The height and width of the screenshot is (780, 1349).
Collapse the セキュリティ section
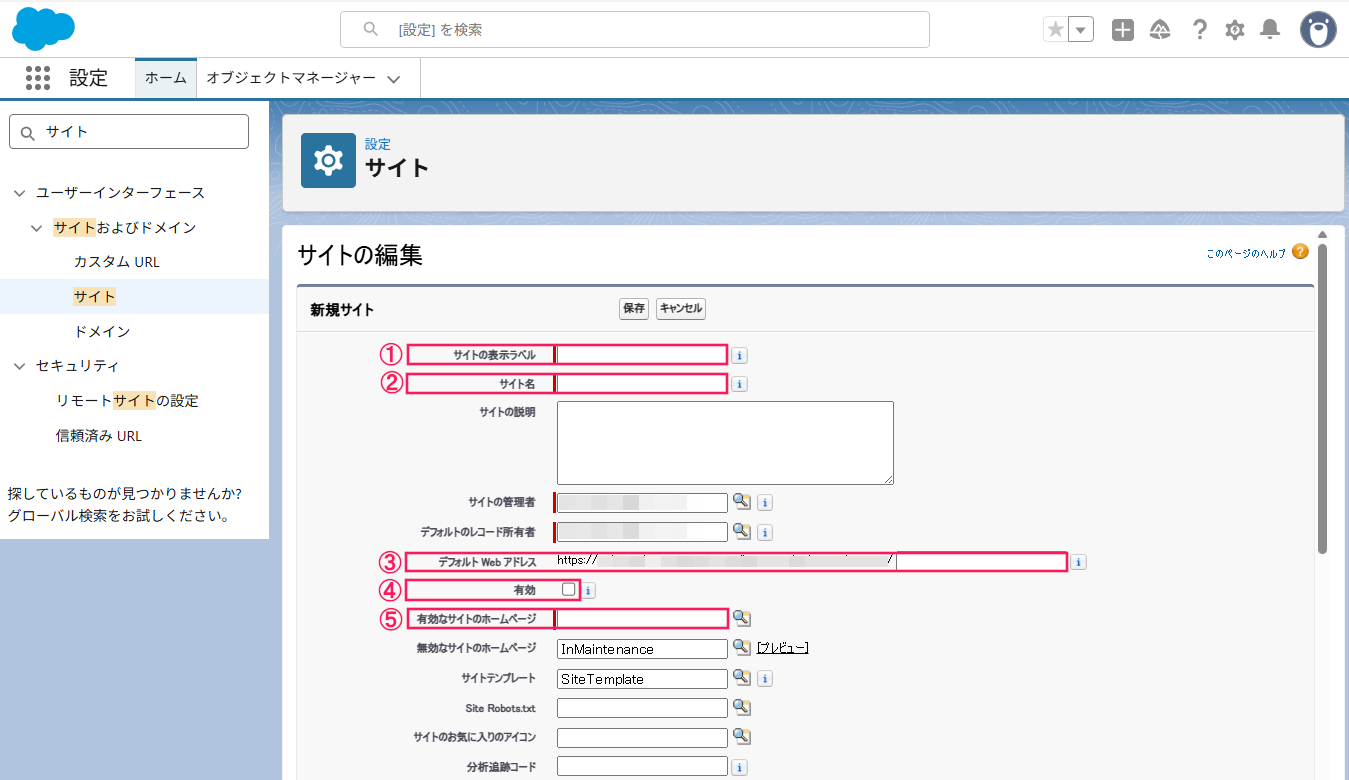tap(19, 366)
